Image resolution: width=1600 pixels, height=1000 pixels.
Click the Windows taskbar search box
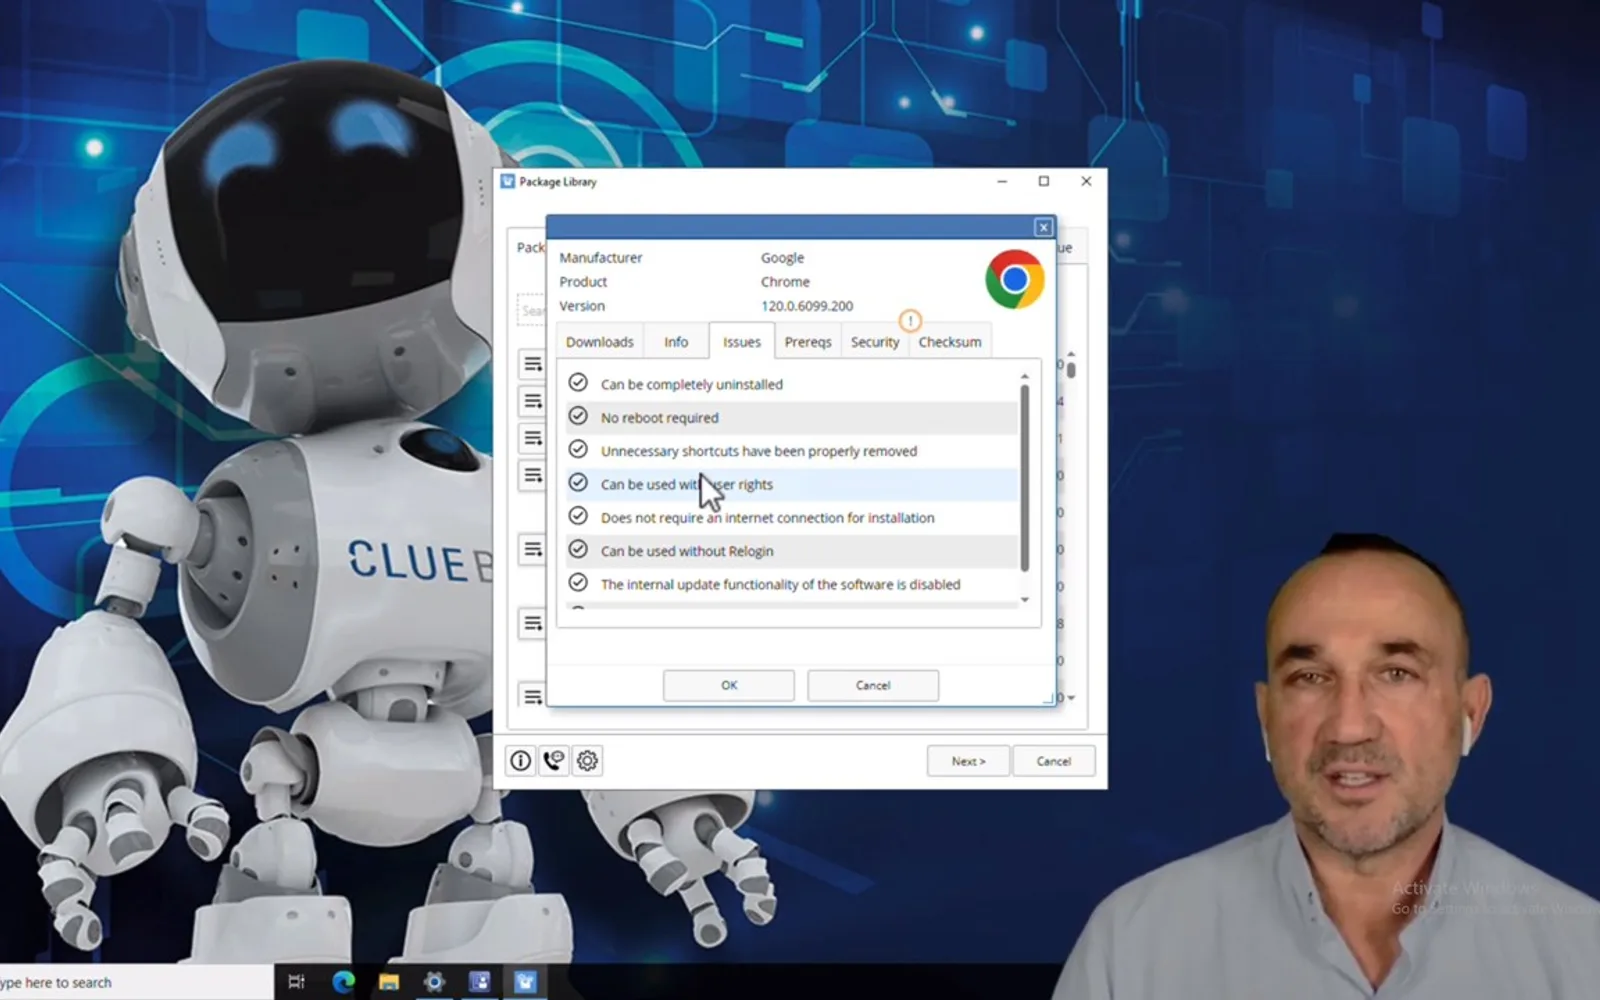136,982
